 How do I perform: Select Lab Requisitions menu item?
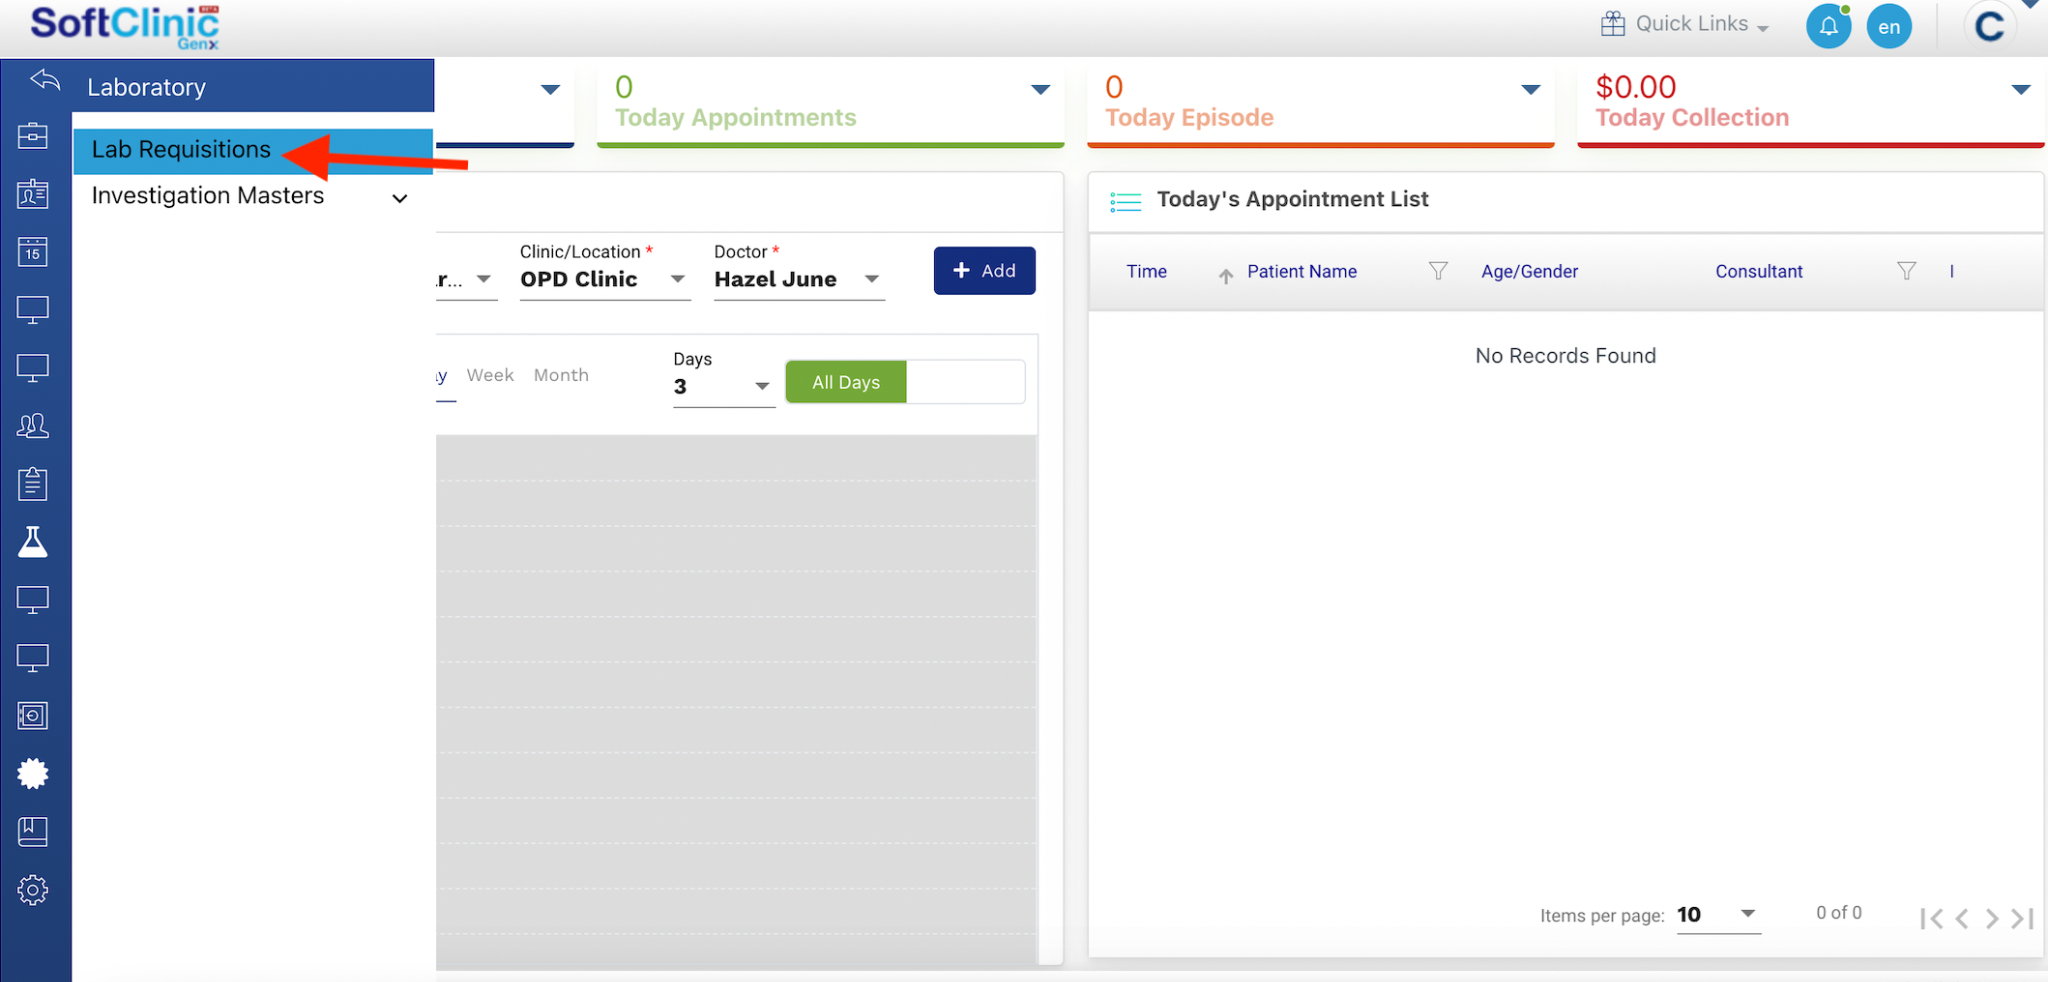[181, 150]
